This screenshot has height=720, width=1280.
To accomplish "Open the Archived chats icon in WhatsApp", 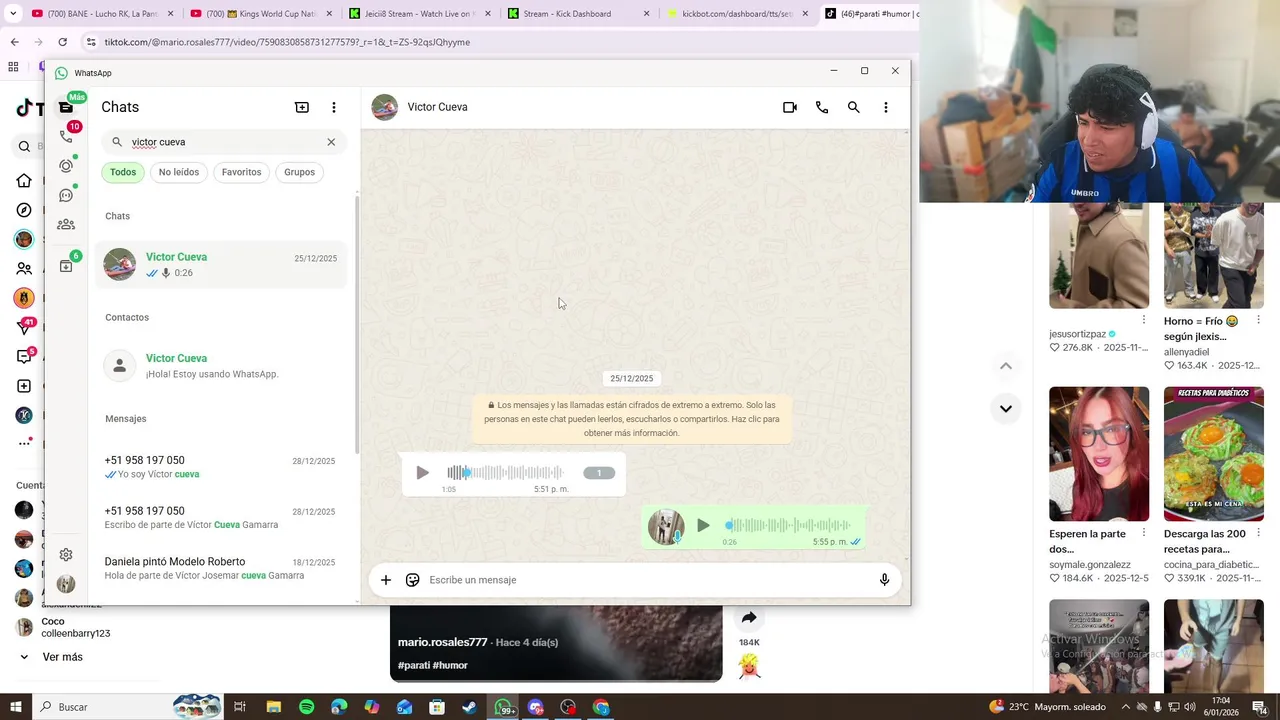I will click(x=66, y=266).
